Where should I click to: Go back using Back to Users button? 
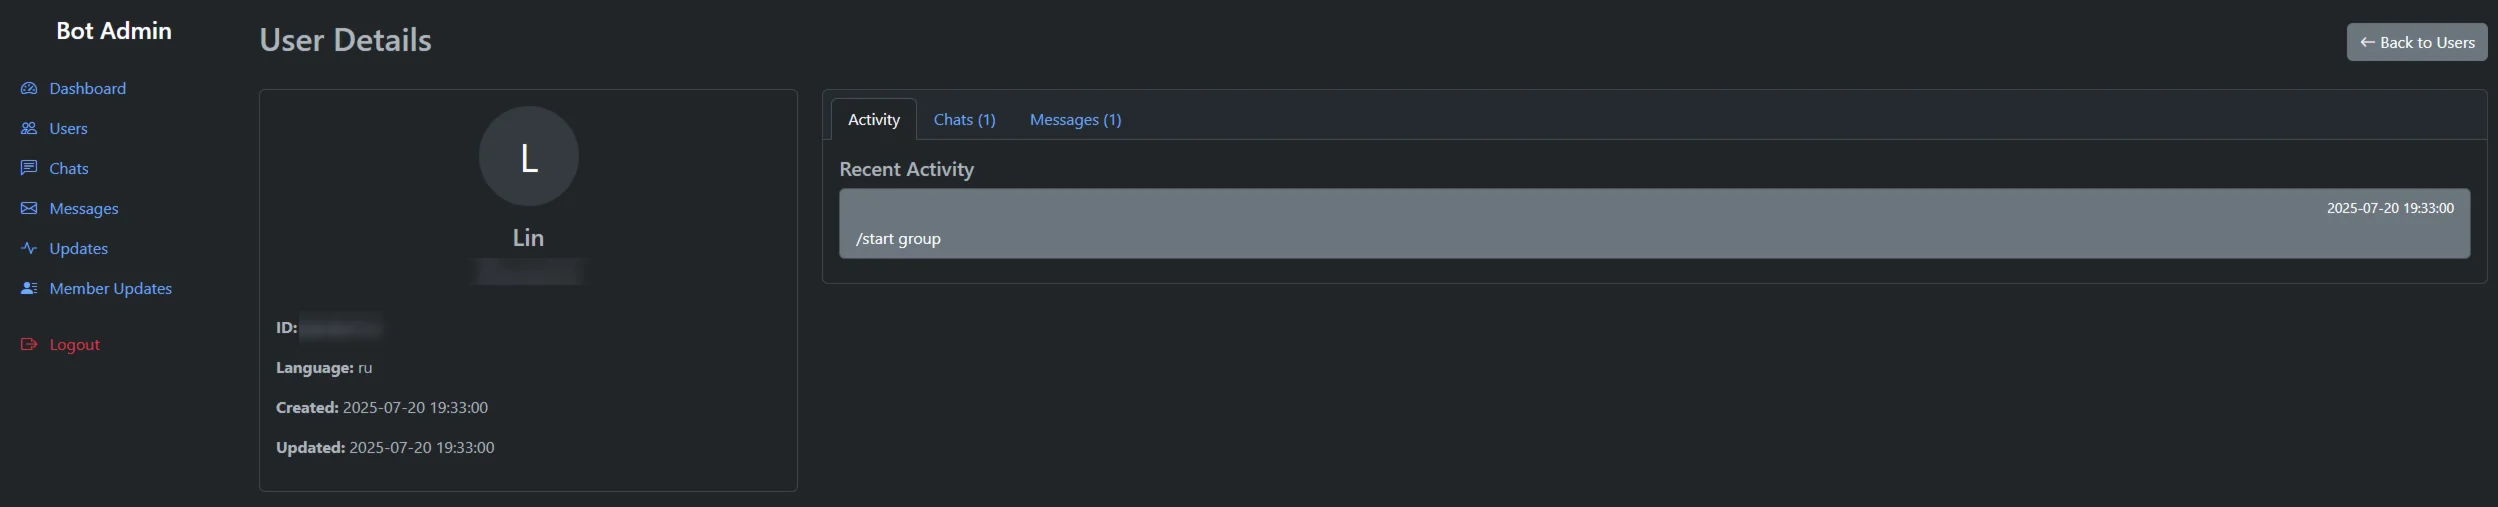(2417, 42)
